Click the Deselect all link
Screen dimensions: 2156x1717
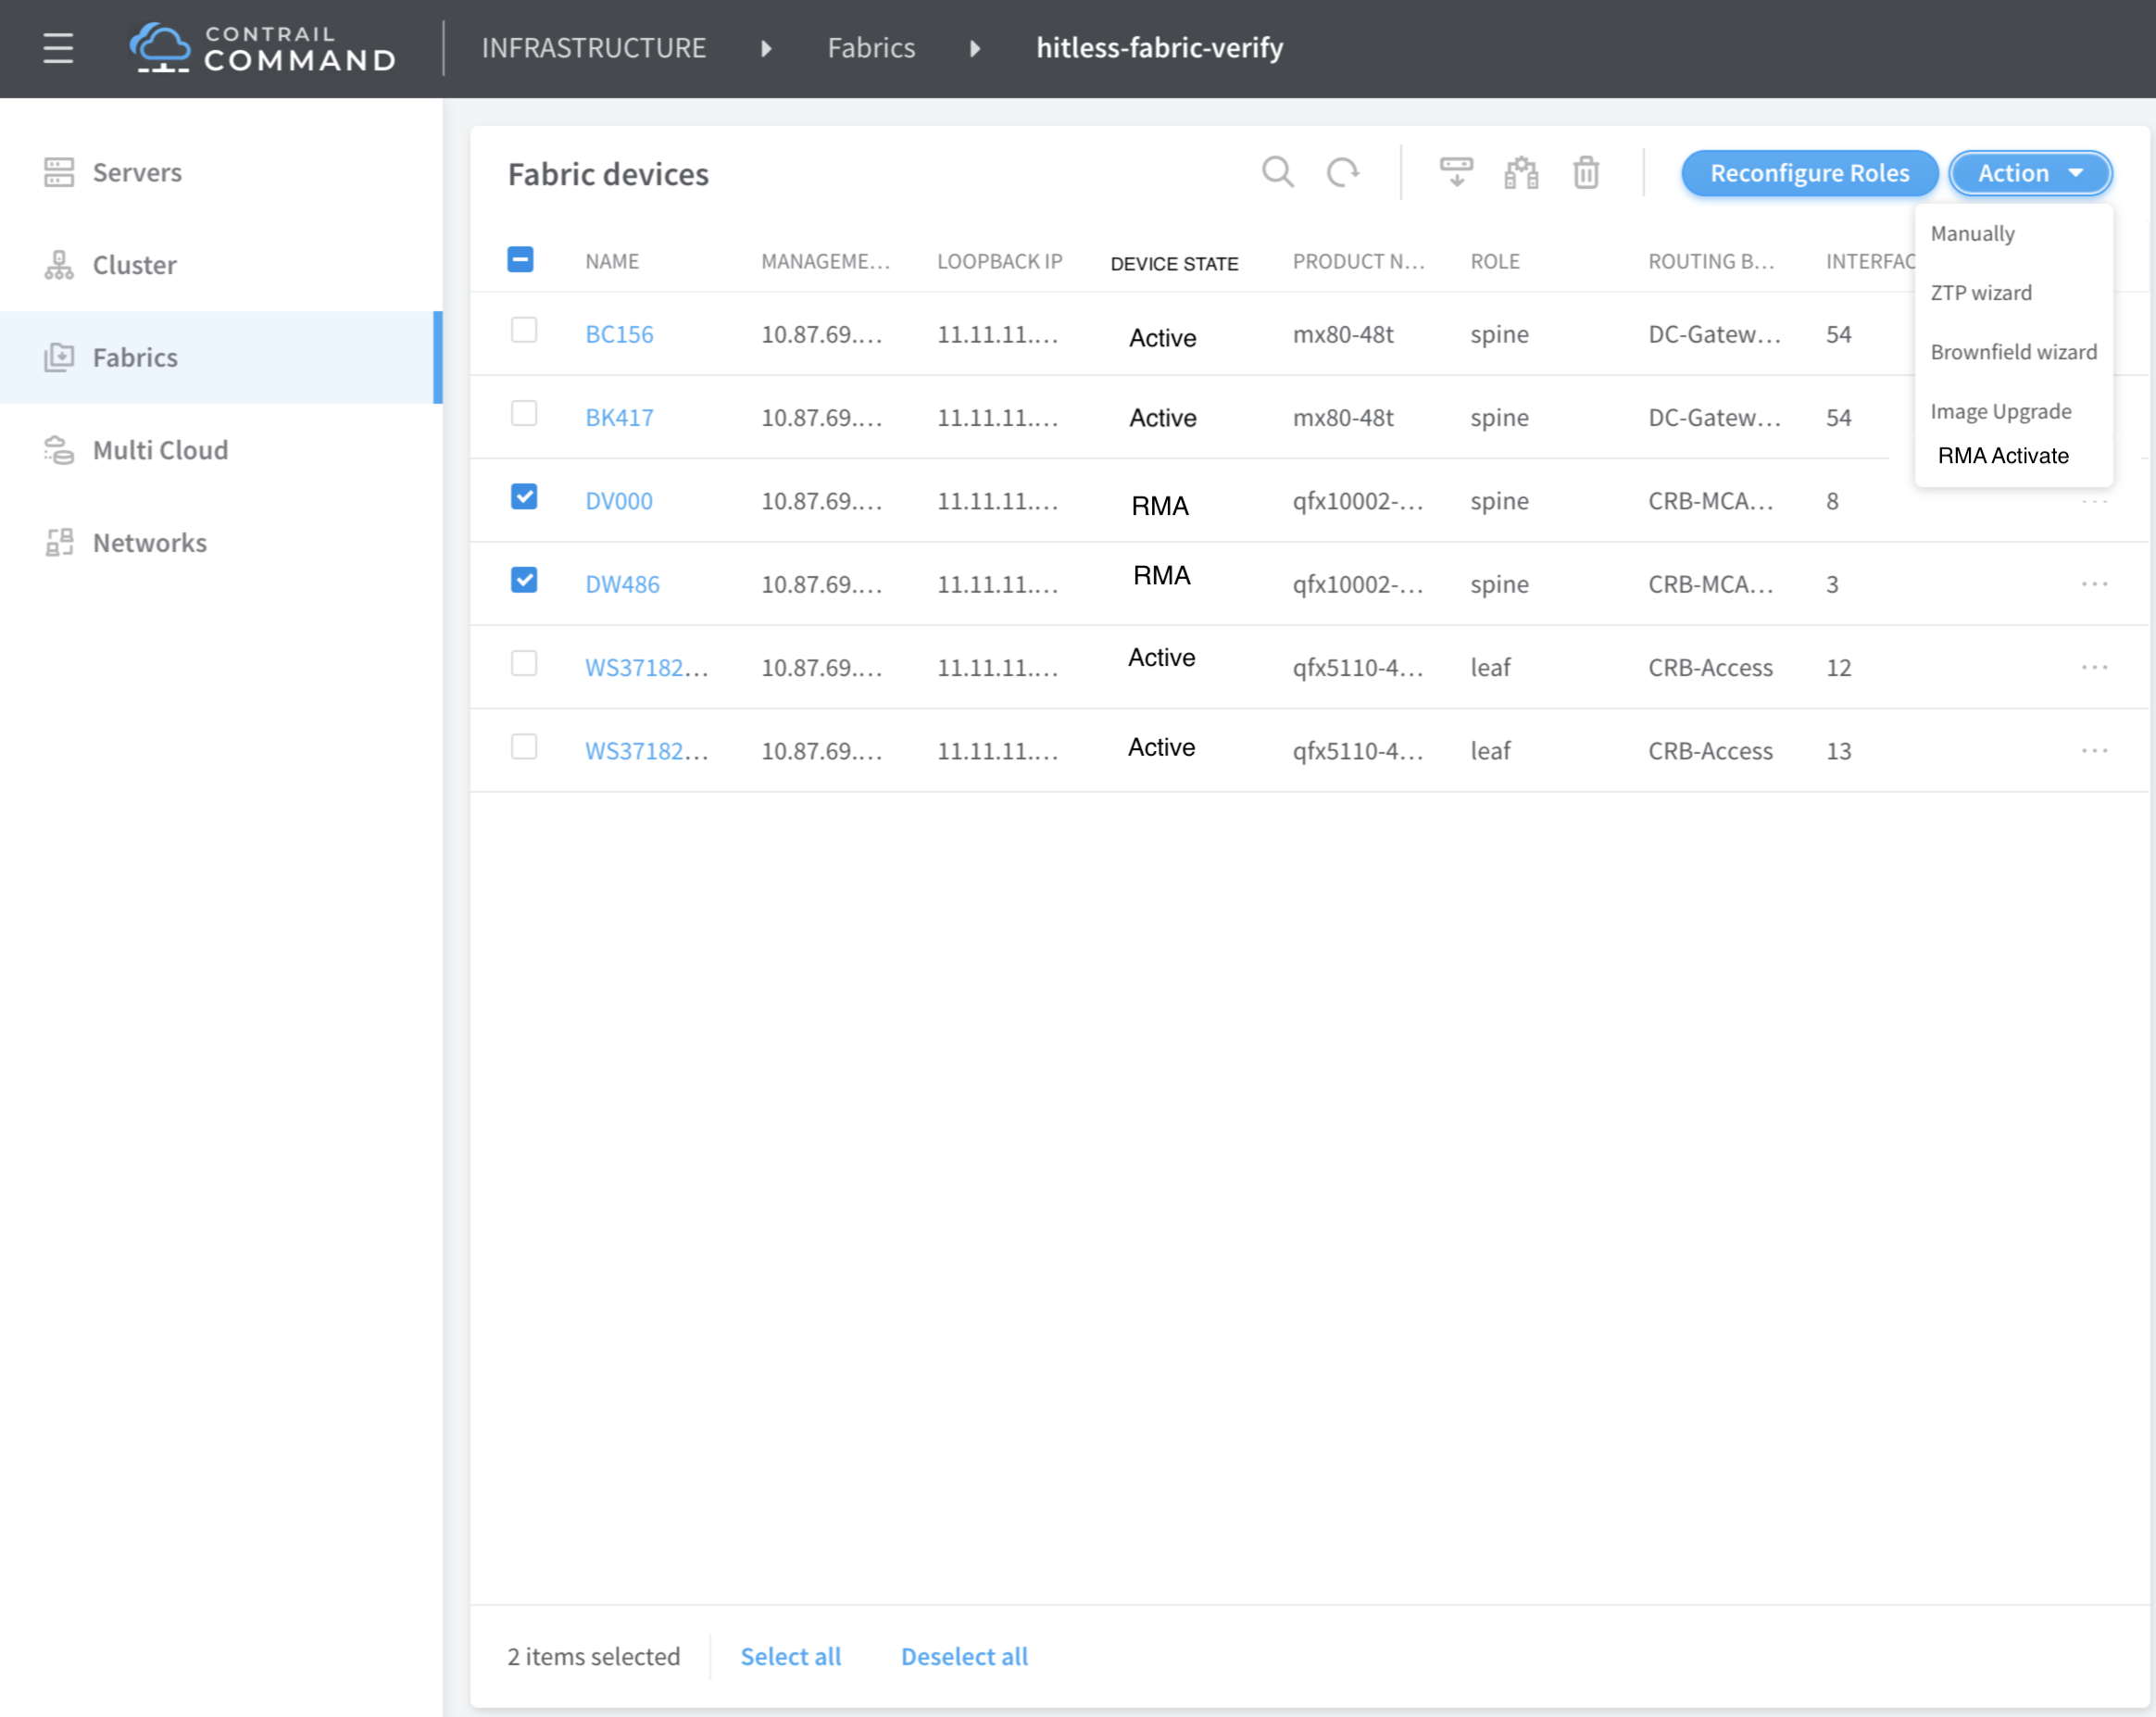click(964, 1656)
